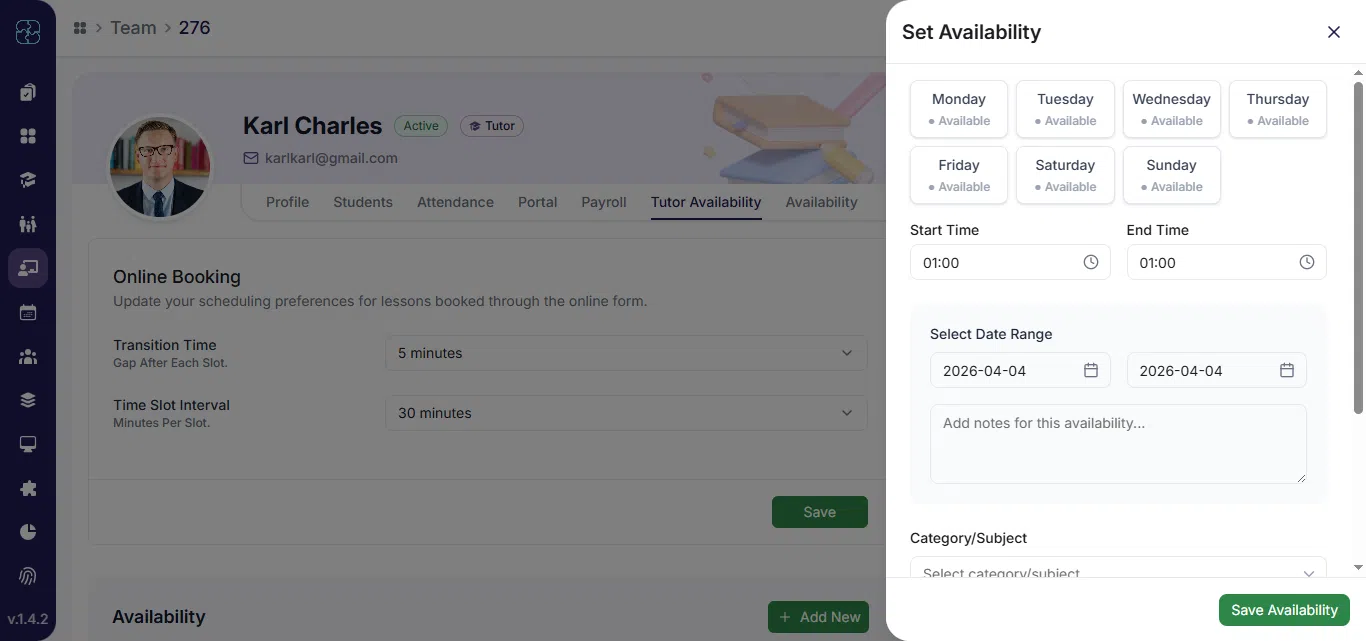Image resolution: width=1366 pixels, height=641 pixels.
Task: Toggle Sunday availability
Action: point(1171,175)
